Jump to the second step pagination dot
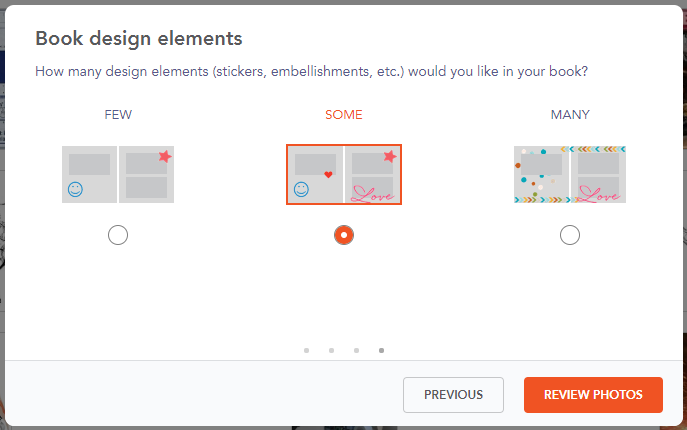Image resolution: width=687 pixels, height=430 pixels. (331, 350)
